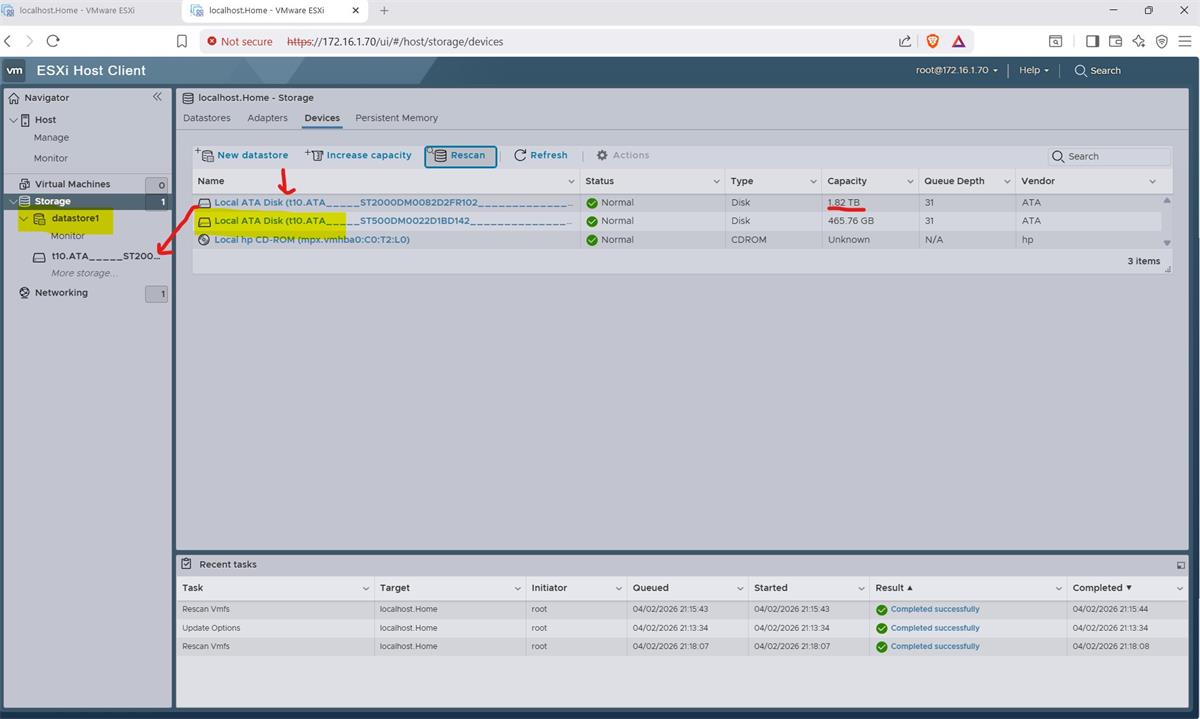Screen dimensions: 1200x719
Task: Click the browser reload icon
Action: tap(53, 41)
